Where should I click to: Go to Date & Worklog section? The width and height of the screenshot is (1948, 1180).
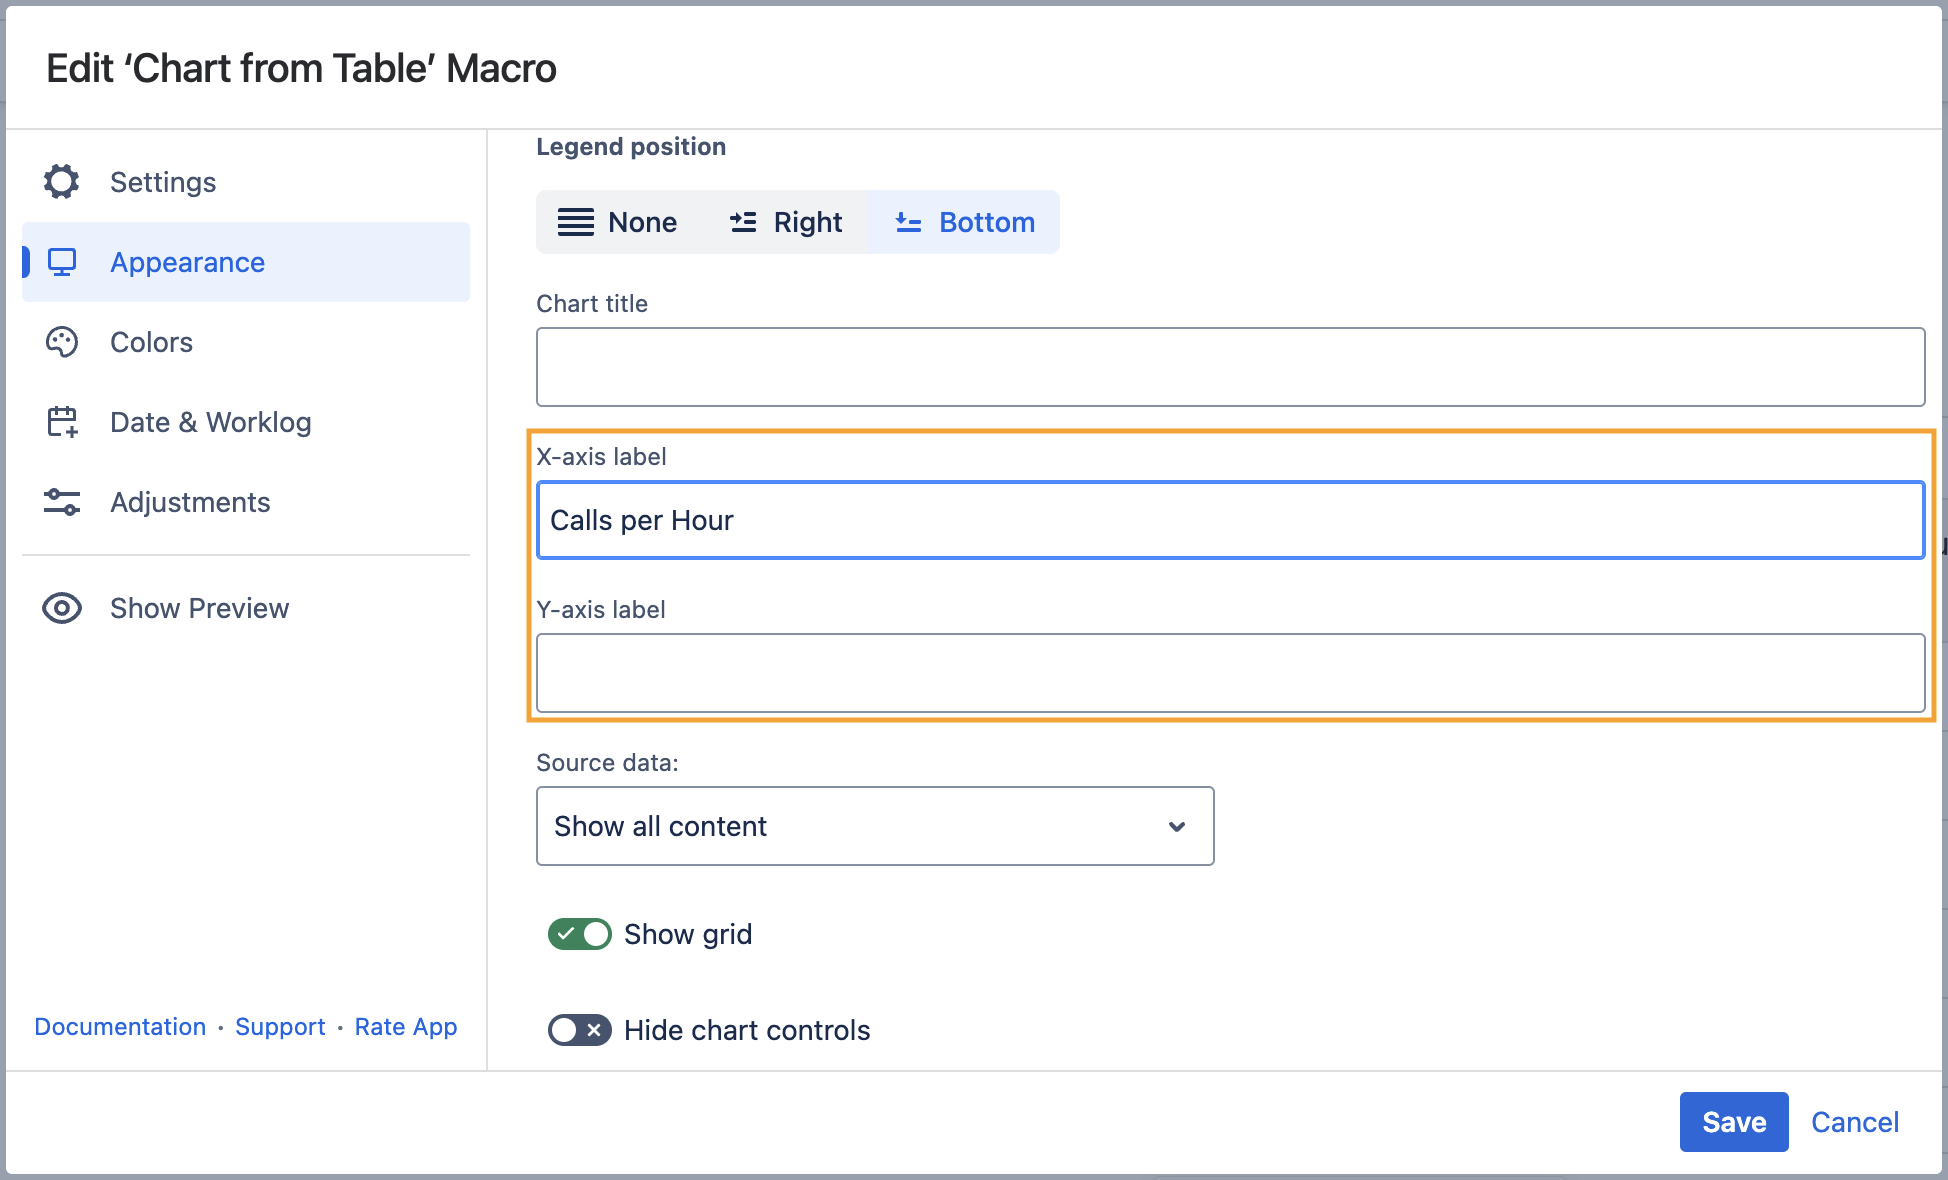[x=210, y=422]
